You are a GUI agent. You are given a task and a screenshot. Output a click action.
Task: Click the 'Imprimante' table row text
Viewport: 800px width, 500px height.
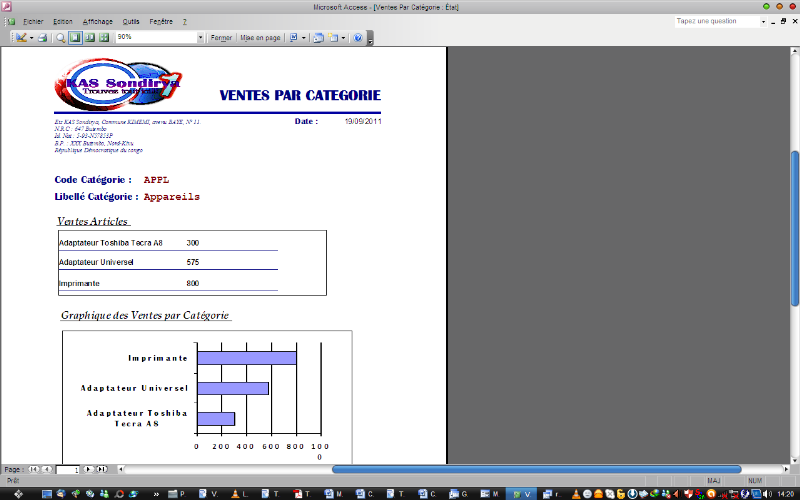point(79,283)
